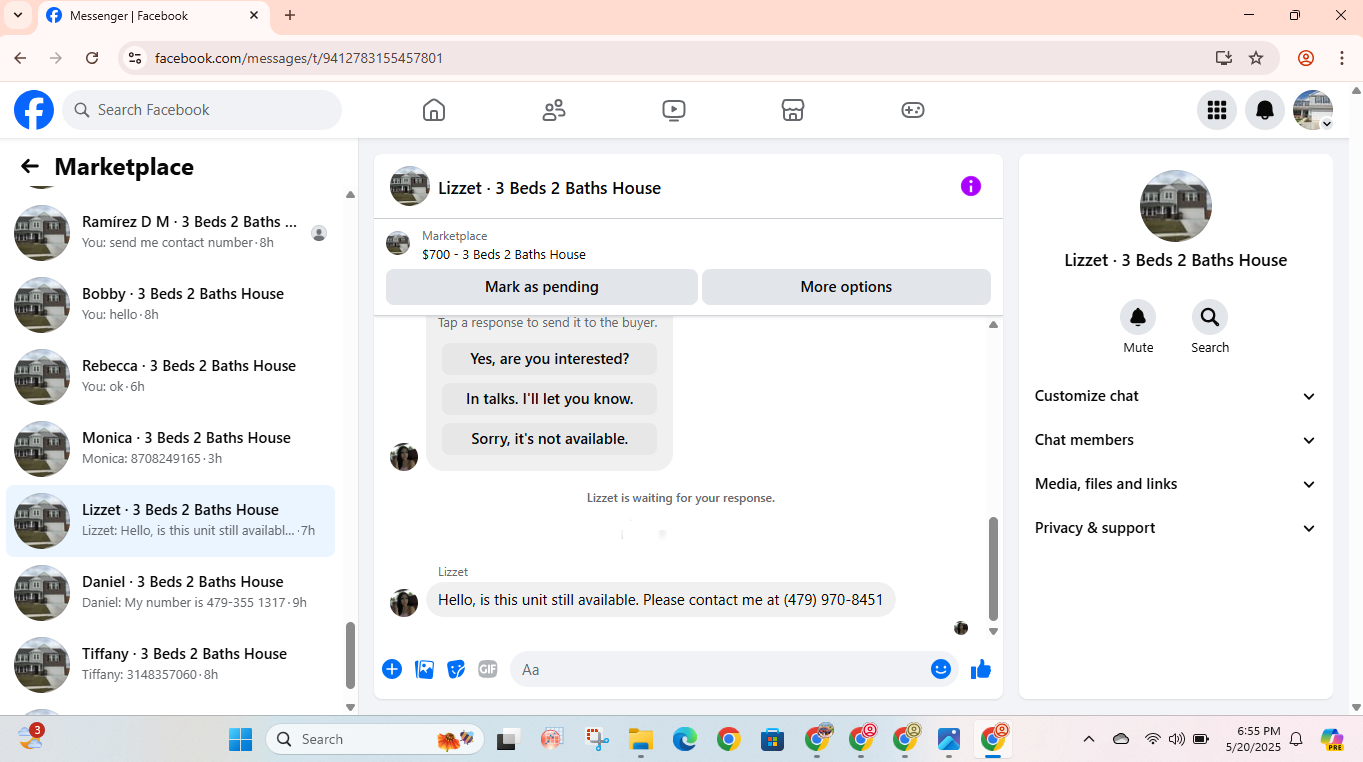
Task: Open the Menu grid icon
Action: [x=1217, y=110]
